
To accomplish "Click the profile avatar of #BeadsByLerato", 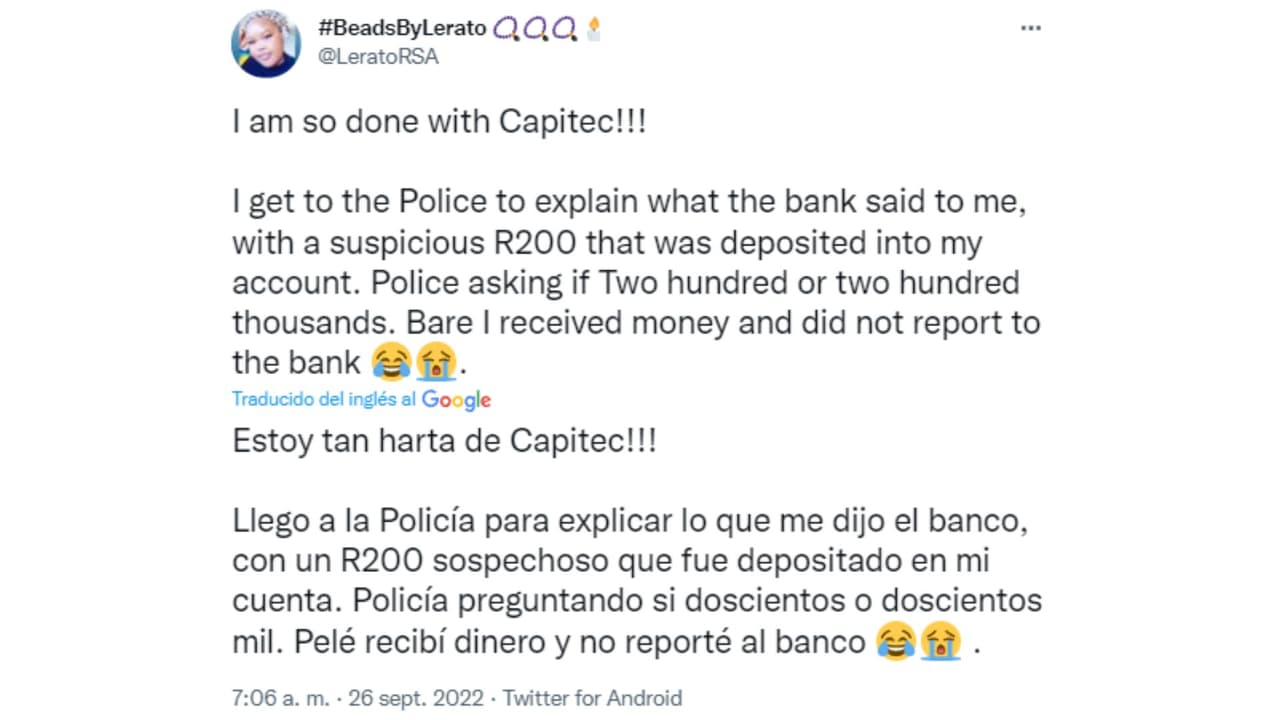I will [x=265, y=43].
